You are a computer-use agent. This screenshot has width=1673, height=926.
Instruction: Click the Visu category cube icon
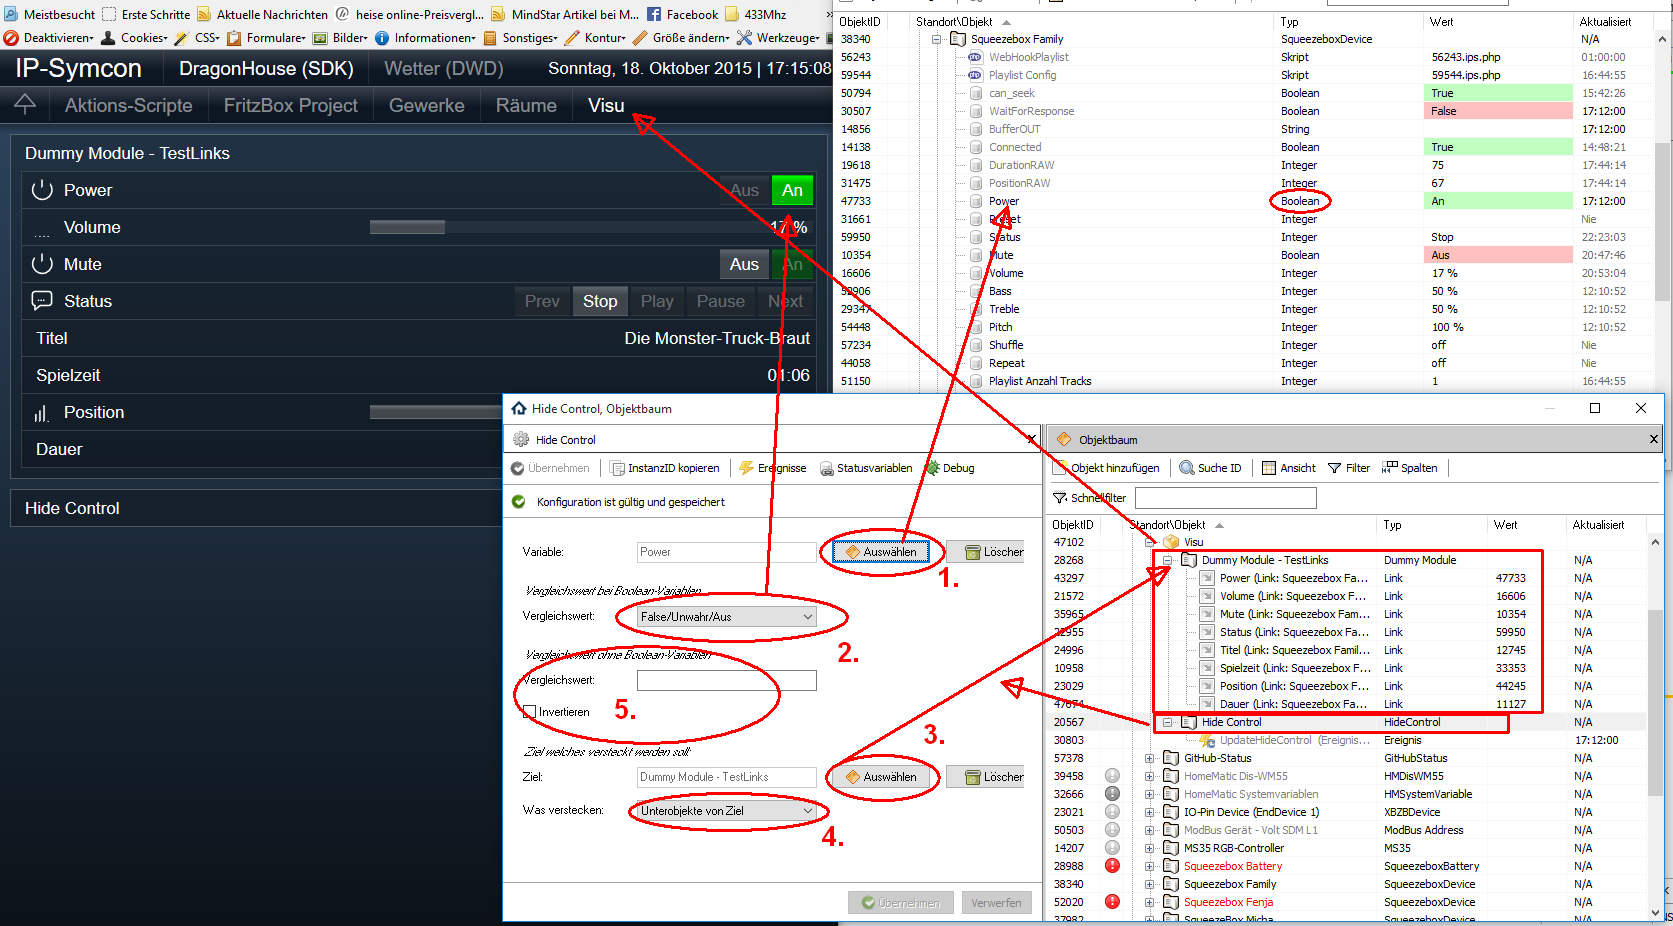coord(1171,542)
